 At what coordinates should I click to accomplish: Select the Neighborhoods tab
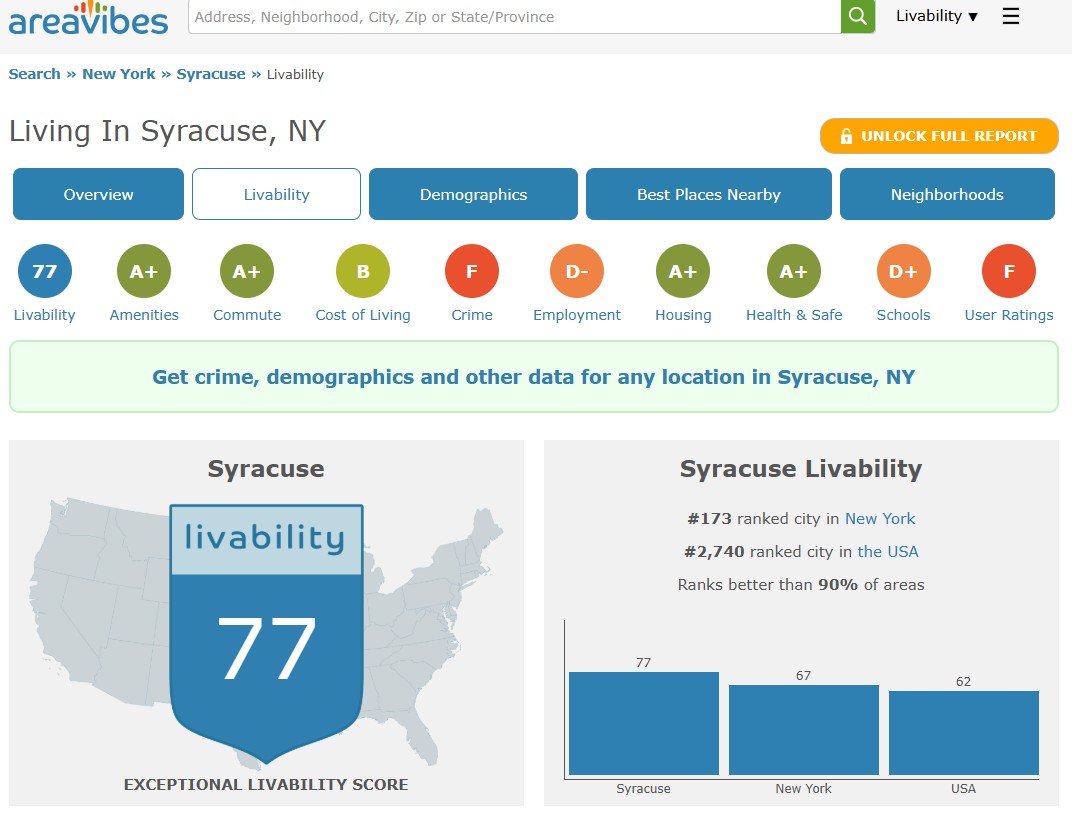947,194
